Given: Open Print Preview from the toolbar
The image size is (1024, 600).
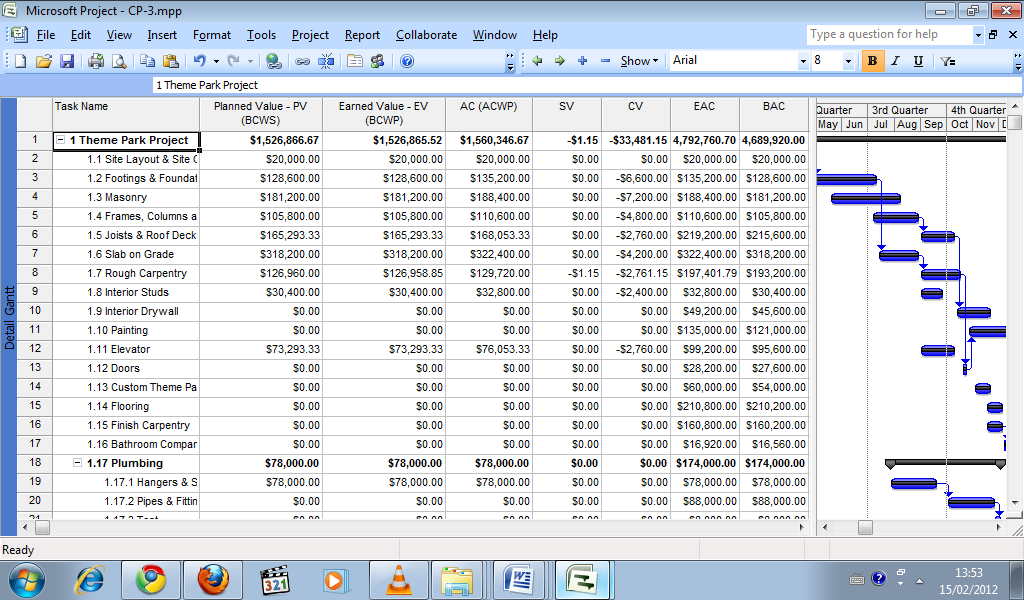Looking at the screenshot, I should pyautogui.click(x=119, y=61).
